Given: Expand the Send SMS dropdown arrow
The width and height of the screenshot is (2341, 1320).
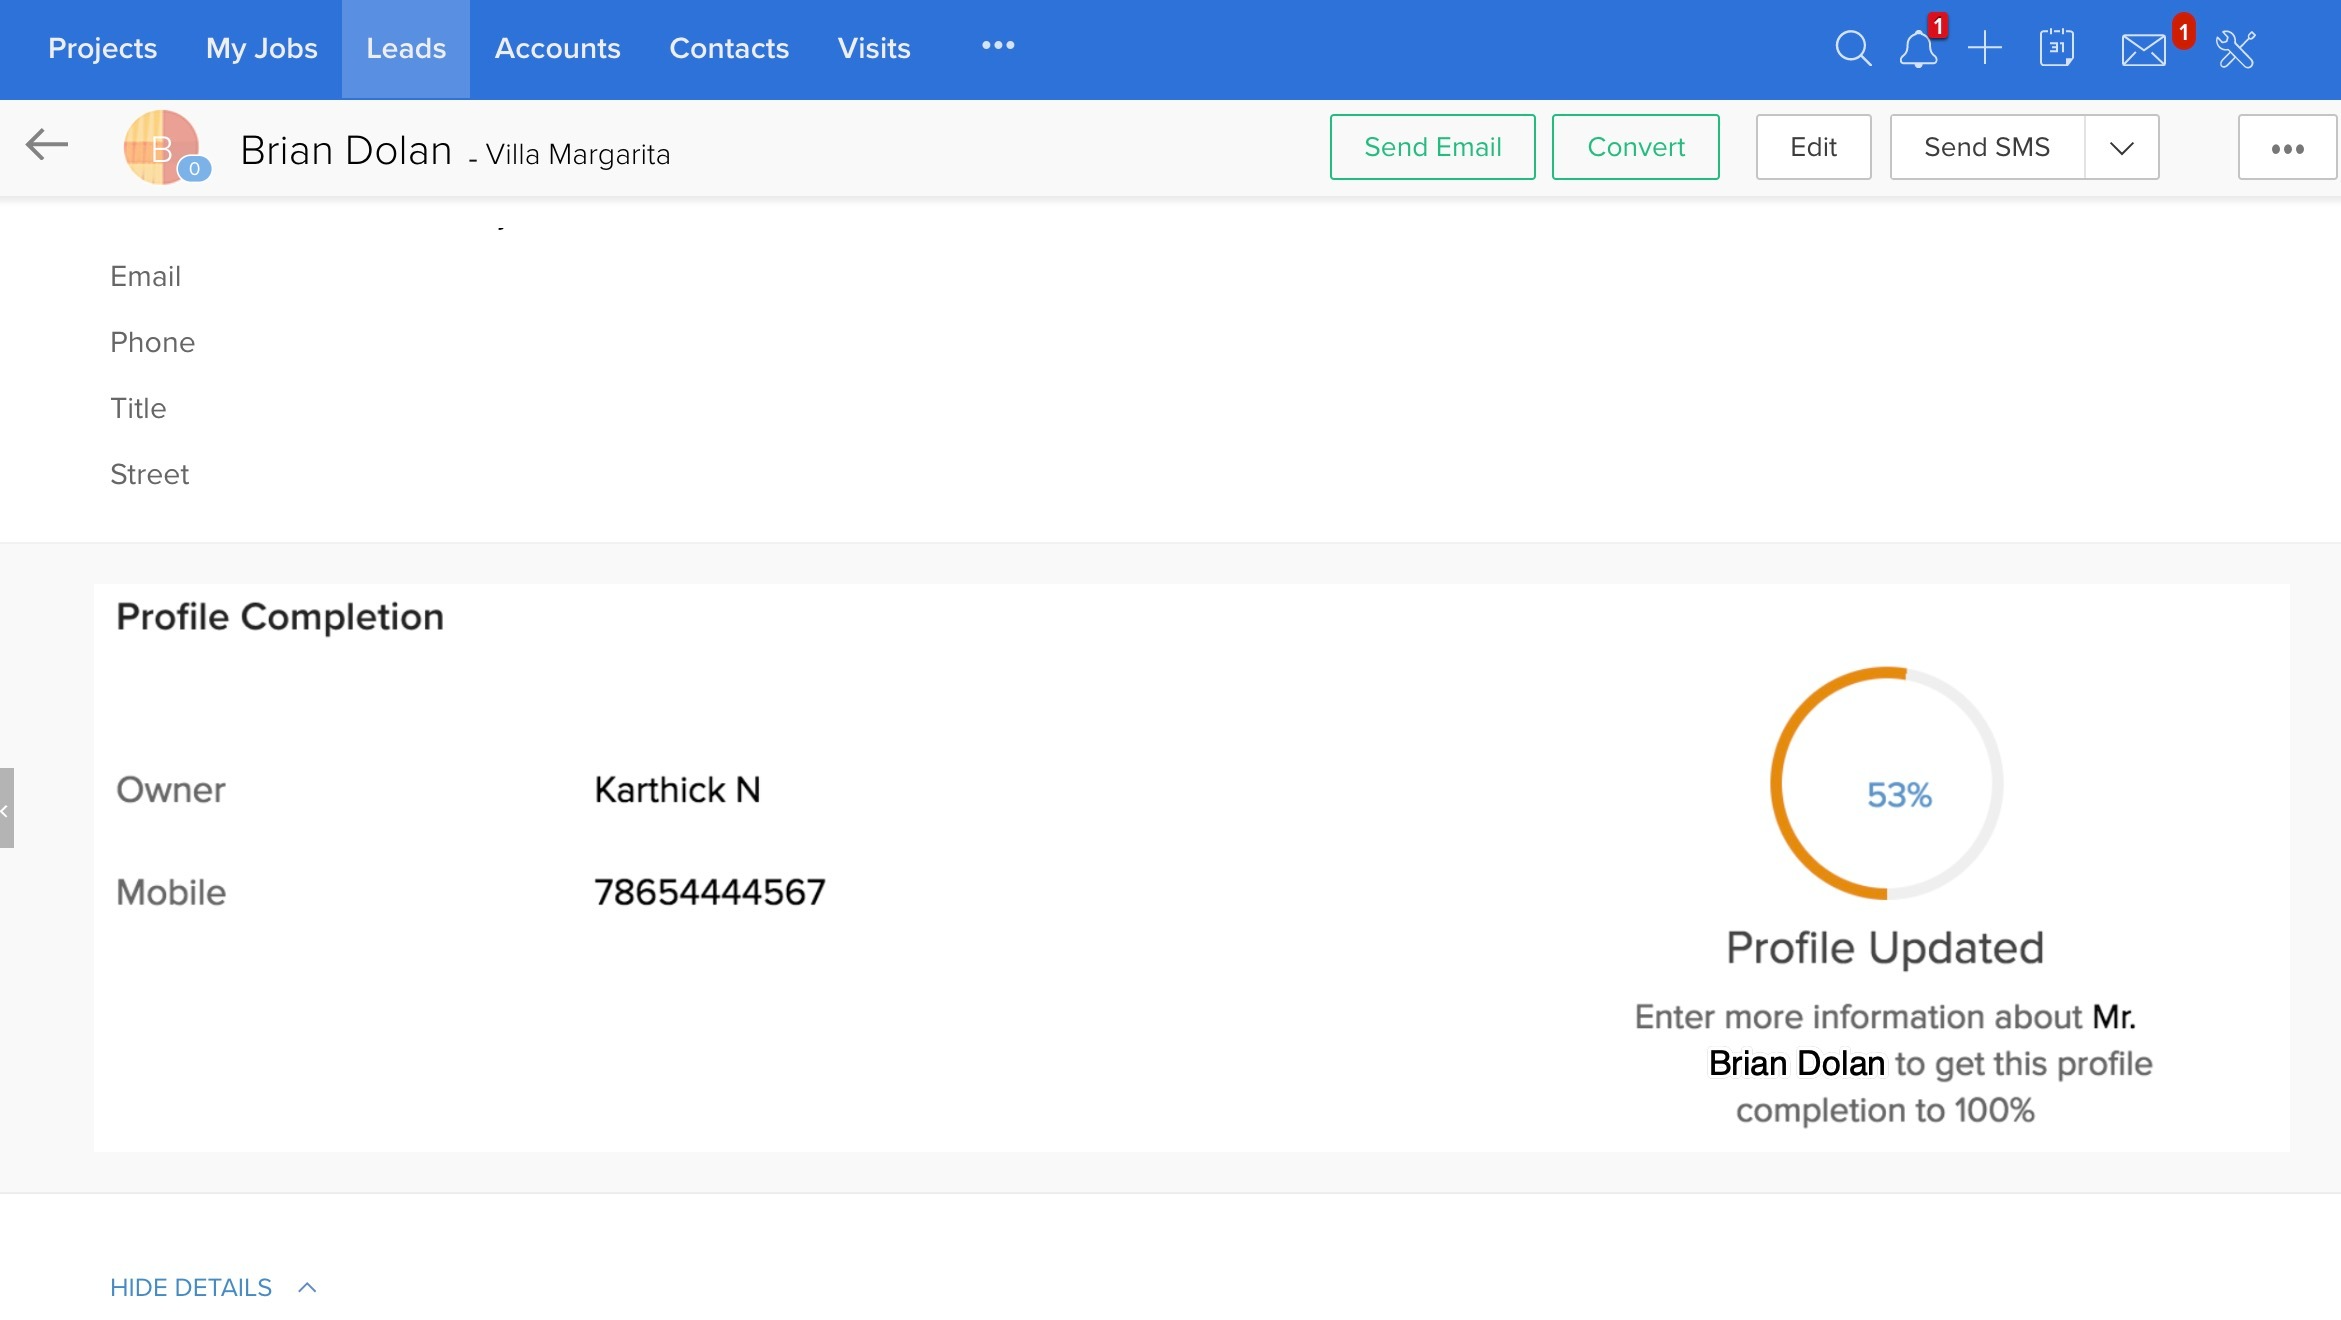Looking at the screenshot, I should click(x=2121, y=148).
